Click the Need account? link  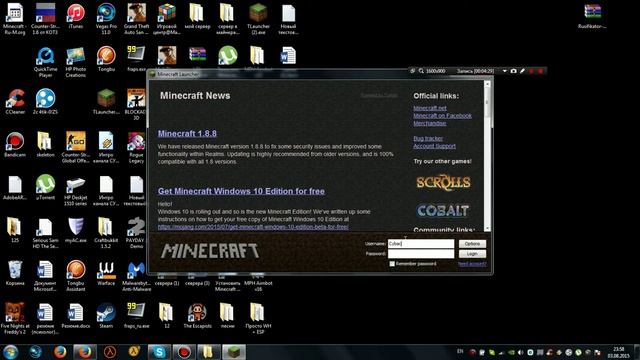472,264
